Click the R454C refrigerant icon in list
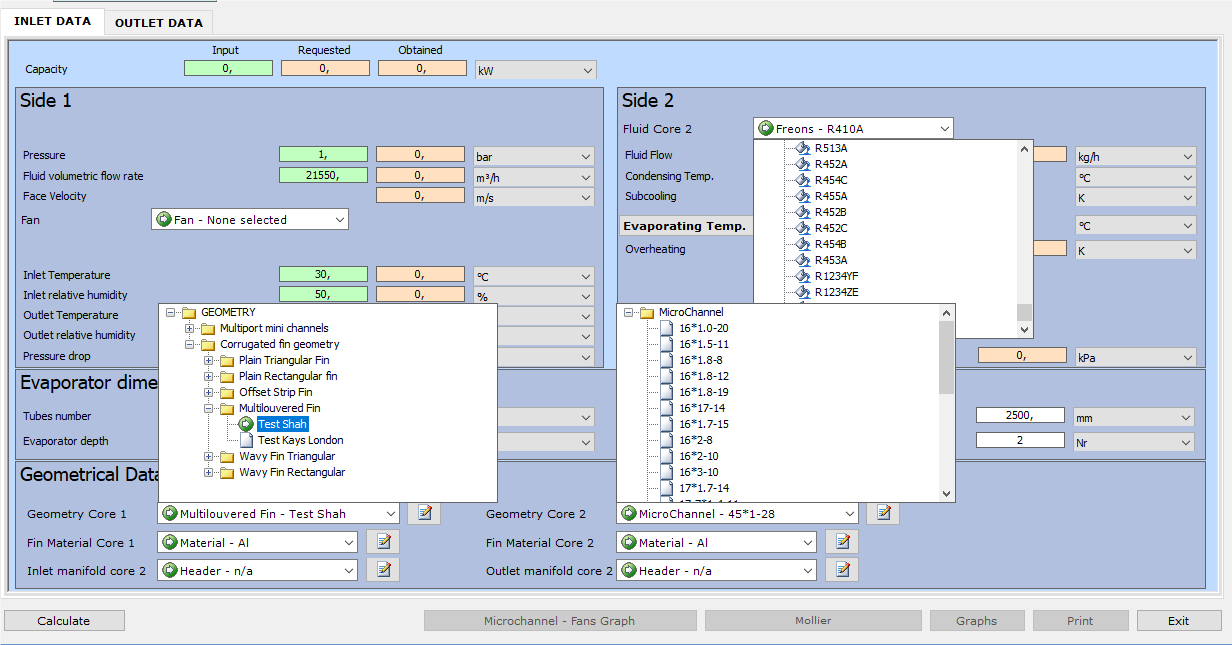Image resolution: width=1232 pixels, height=645 pixels. coord(801,180)
